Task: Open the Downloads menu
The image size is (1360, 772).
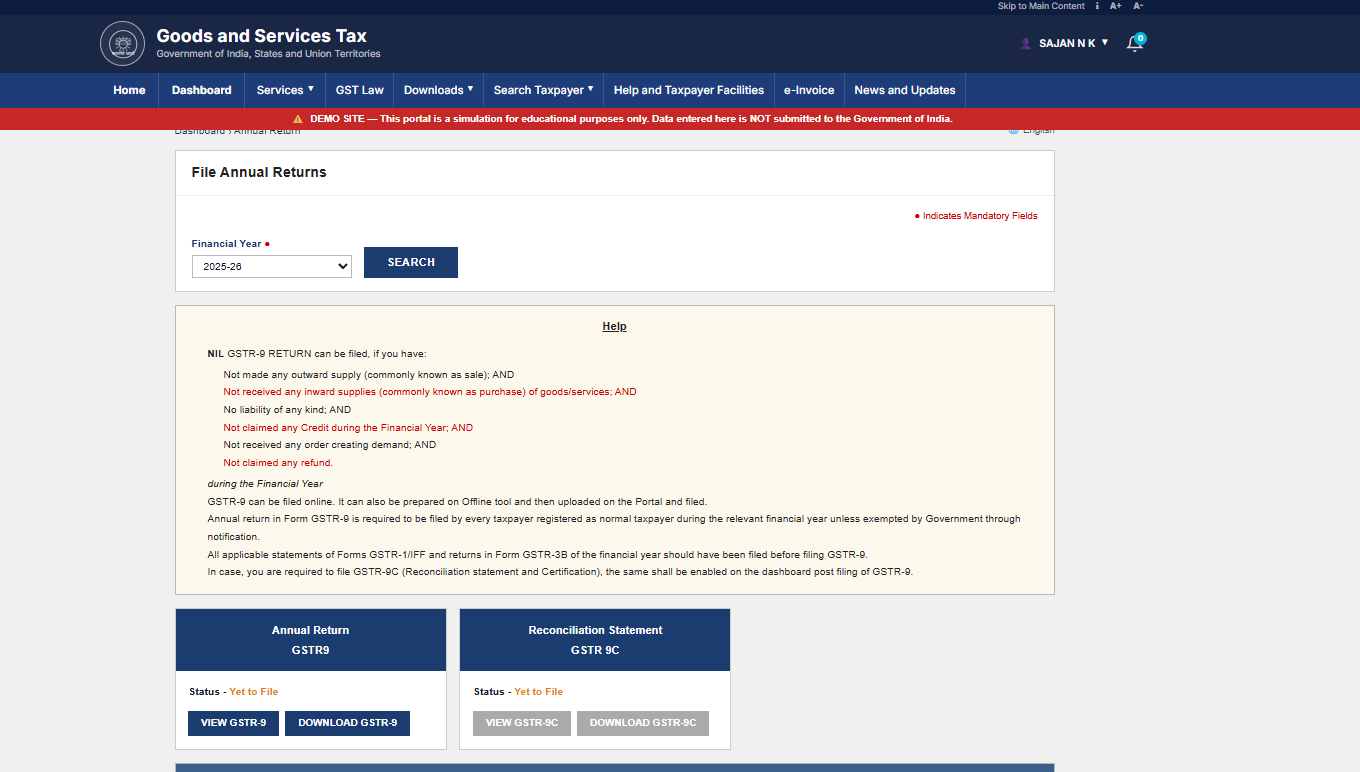Action: [439, 90]
